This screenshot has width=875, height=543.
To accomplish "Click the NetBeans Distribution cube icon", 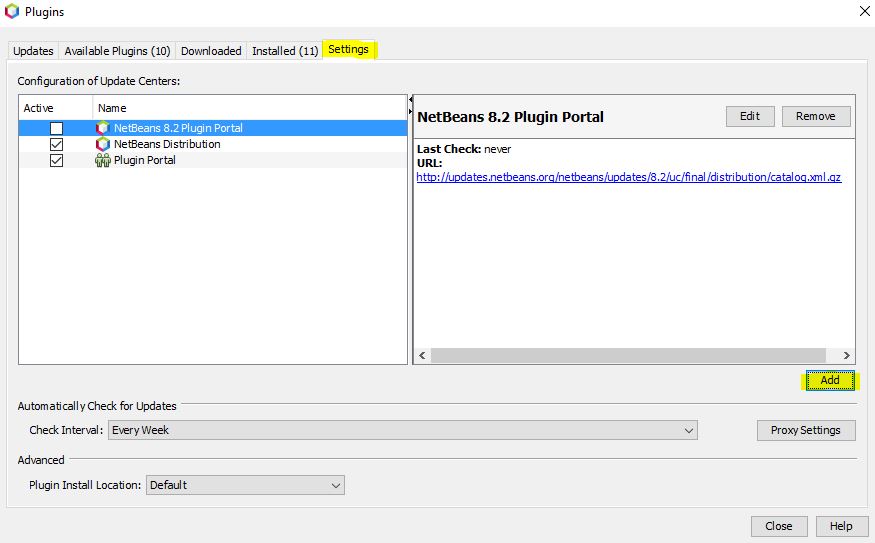I will tap(103, 144).
